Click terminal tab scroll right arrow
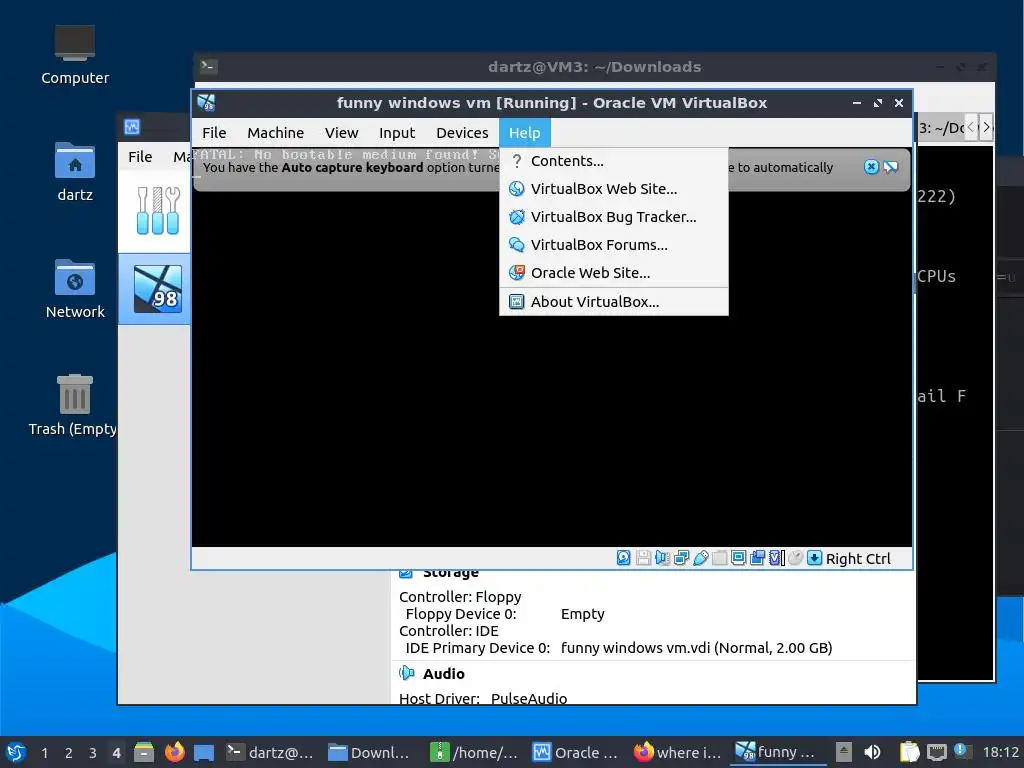This screenshot has width=1024, height=768. coord(986,127)
